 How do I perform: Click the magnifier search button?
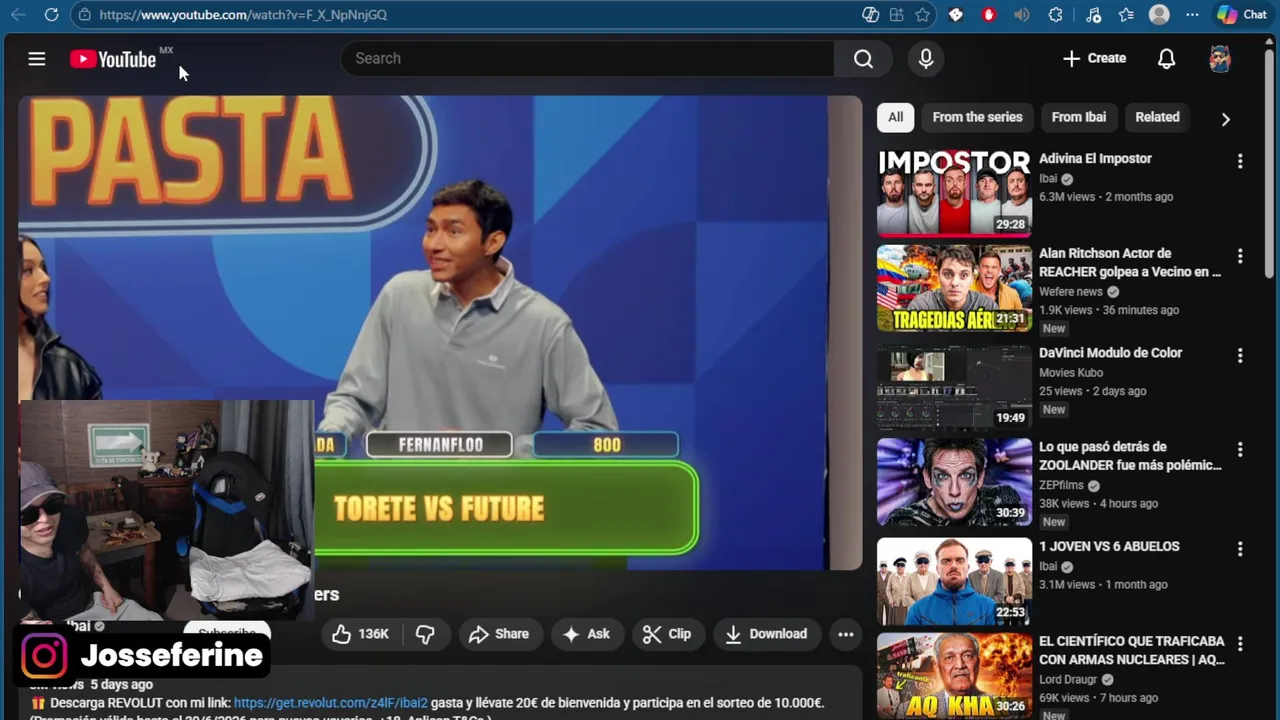click(x=863, y=59)
